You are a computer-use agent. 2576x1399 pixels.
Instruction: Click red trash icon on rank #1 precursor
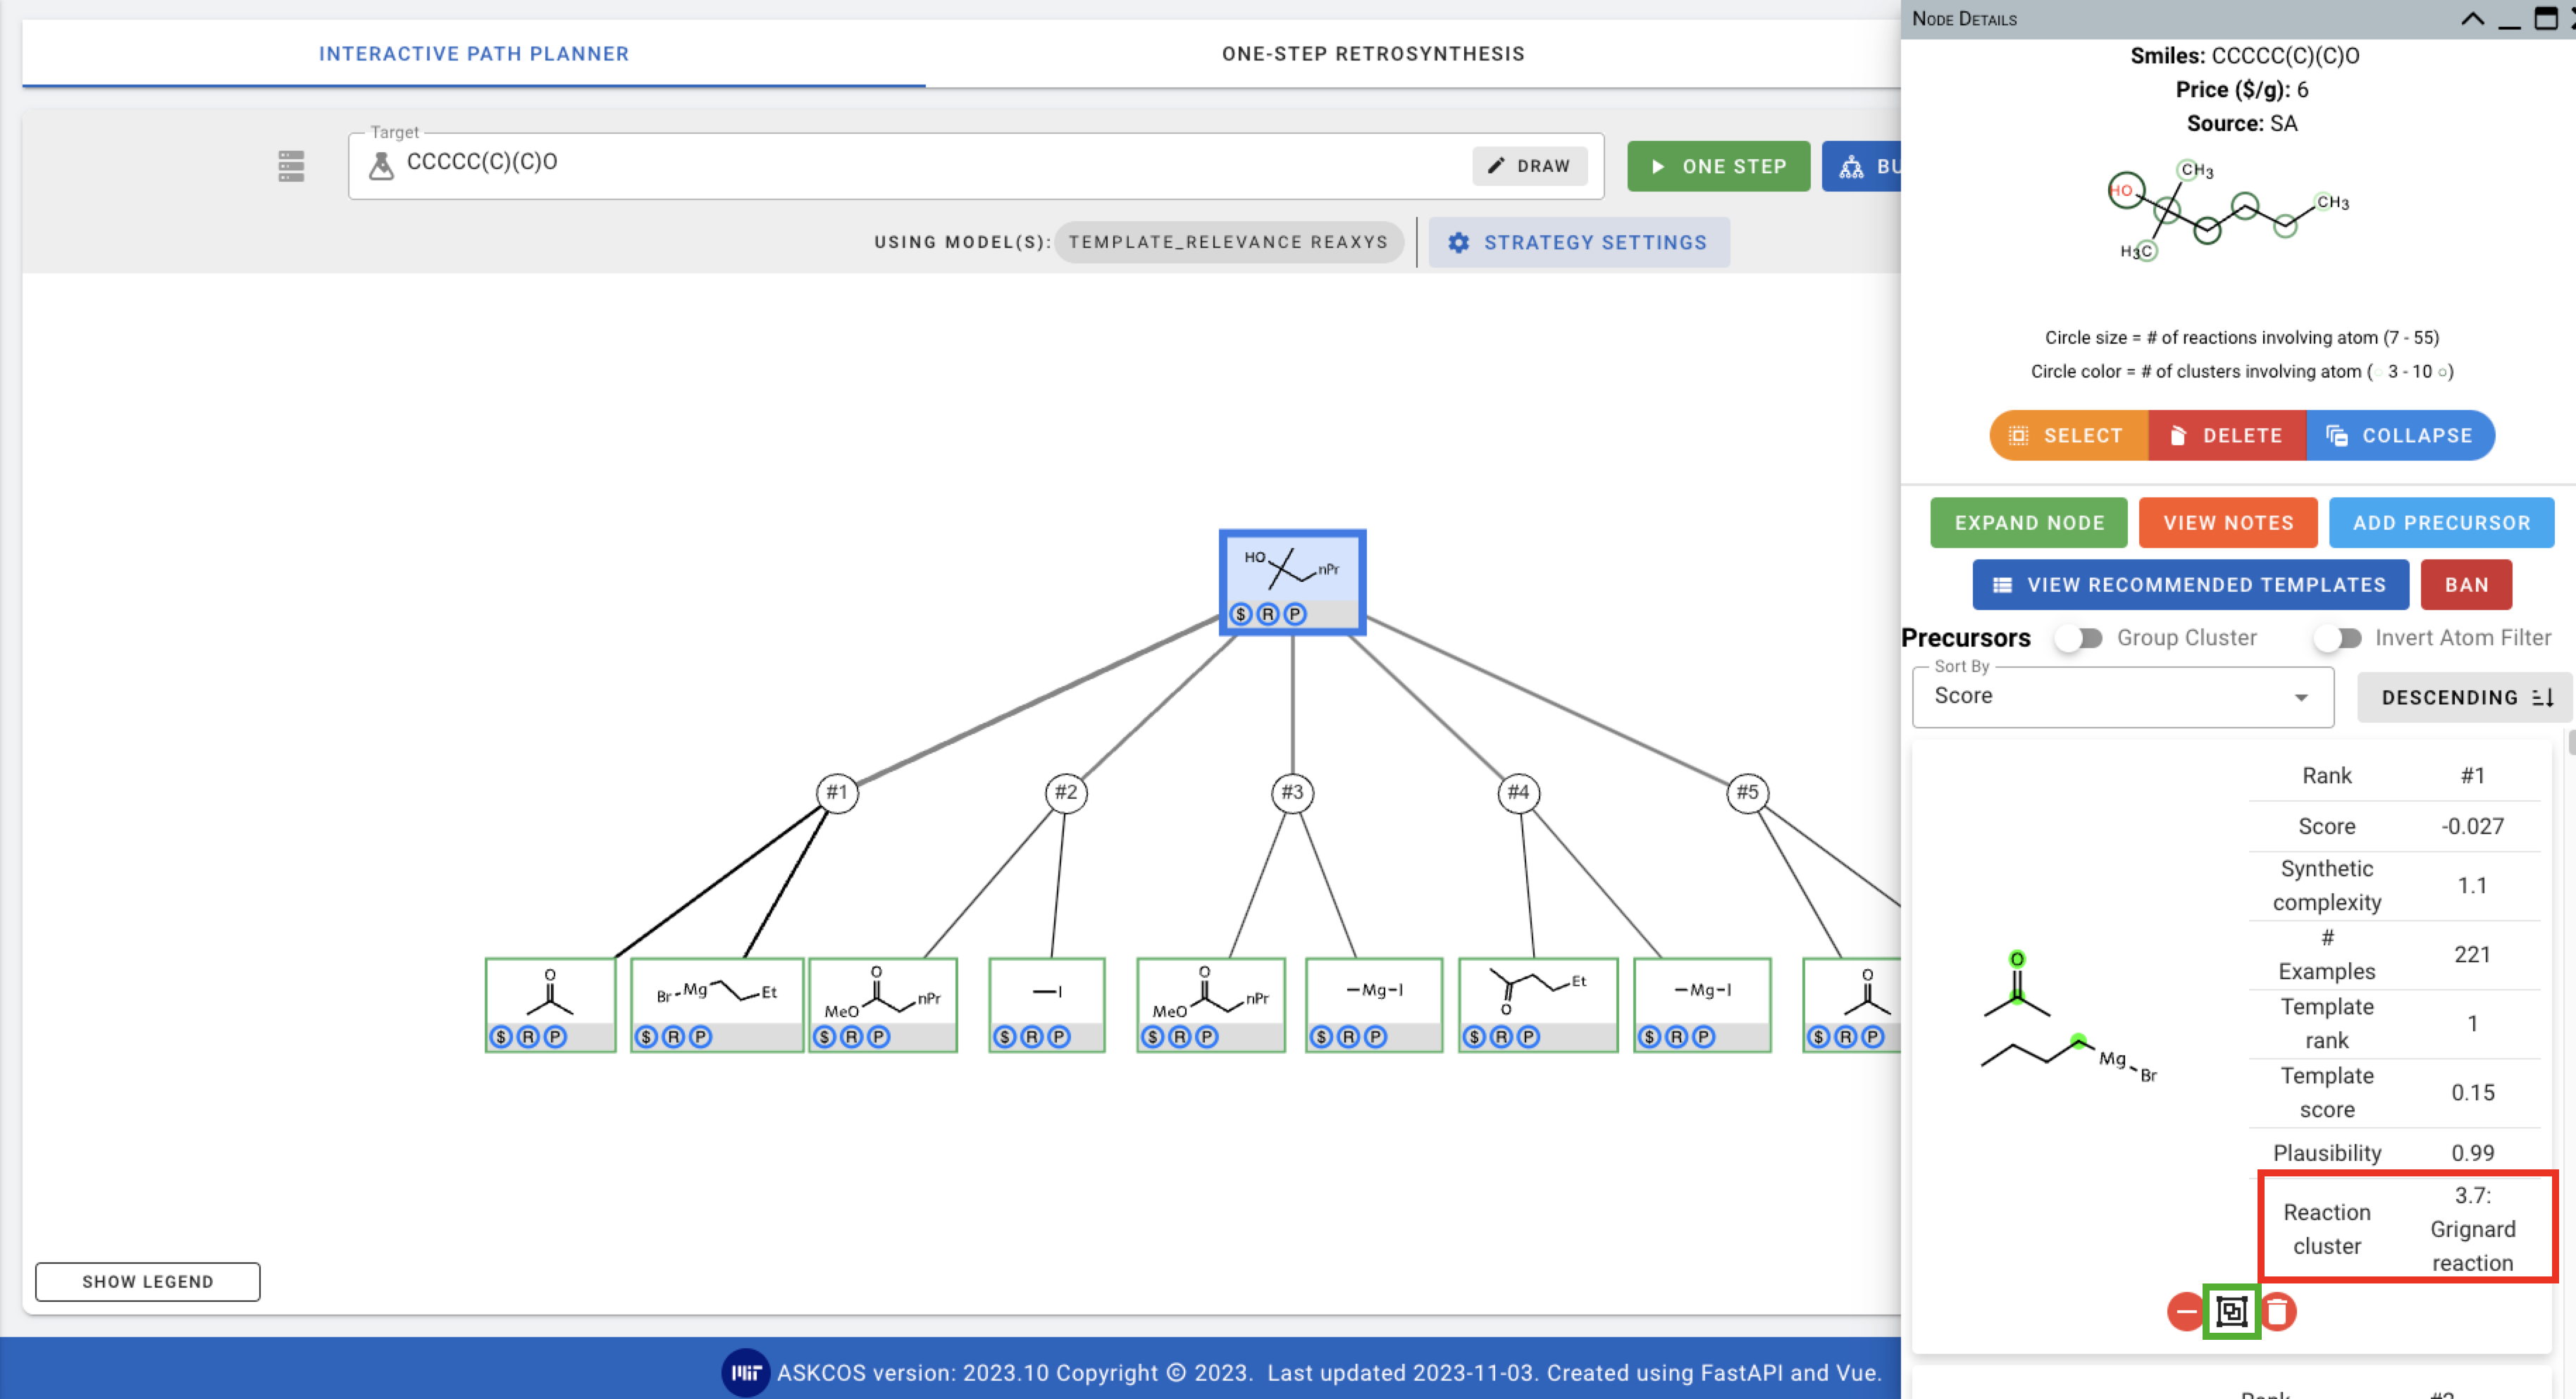[2278, 1311]
